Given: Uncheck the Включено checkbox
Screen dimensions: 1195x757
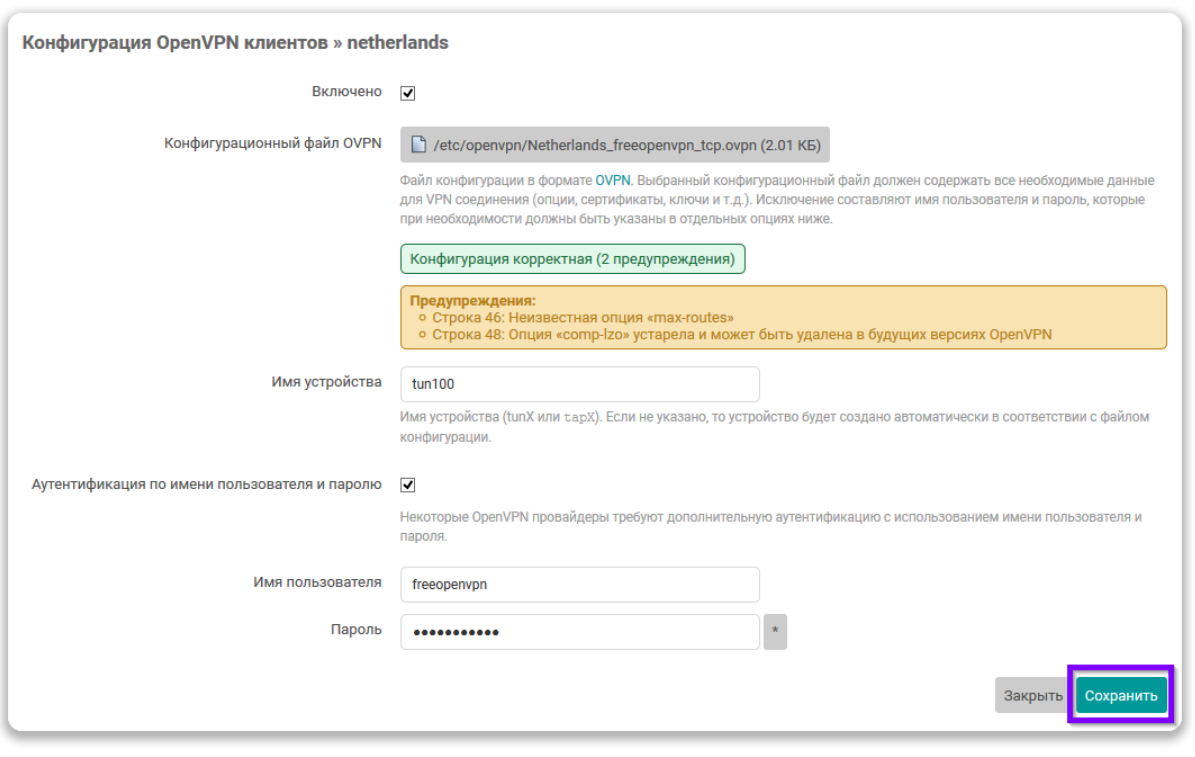Looking at the screenshot, I should [x=408, y=93].
